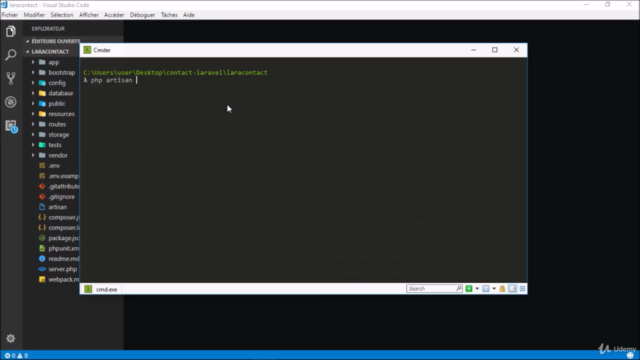Open the Tâches menu

pyautogui.click(x=169, y=15)
